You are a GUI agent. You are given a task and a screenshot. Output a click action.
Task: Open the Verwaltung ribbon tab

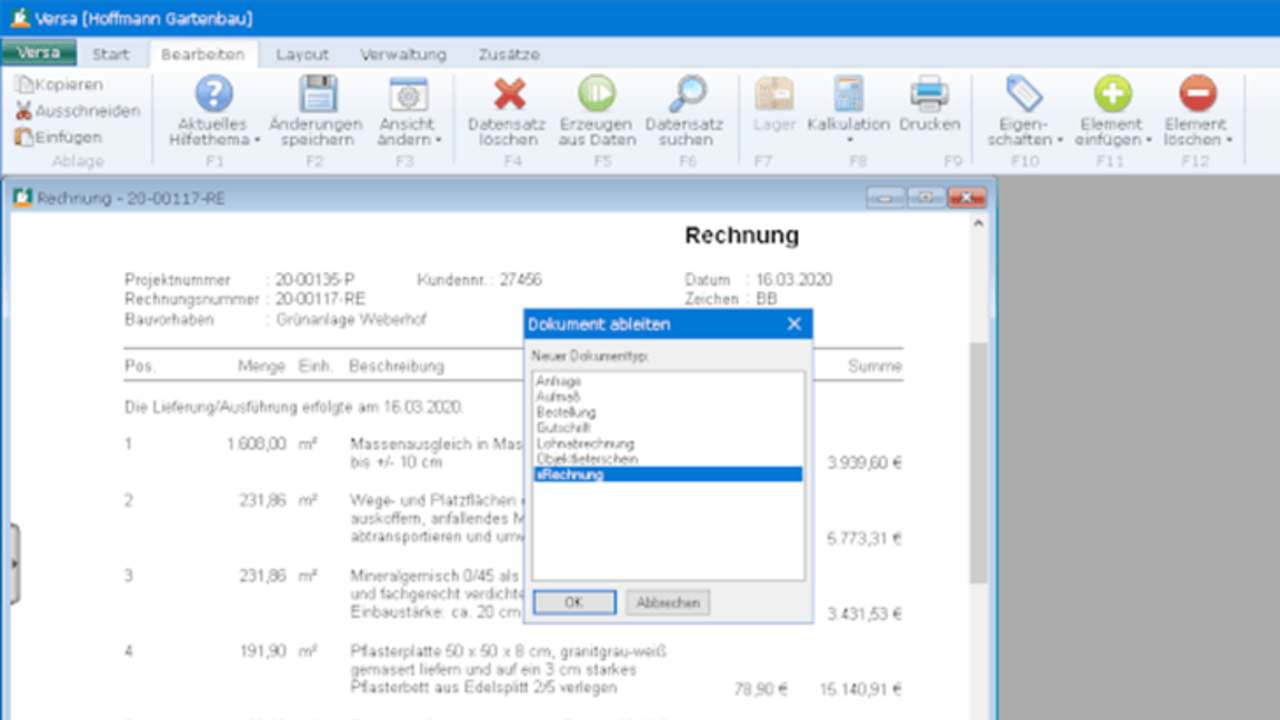[403, 54]
